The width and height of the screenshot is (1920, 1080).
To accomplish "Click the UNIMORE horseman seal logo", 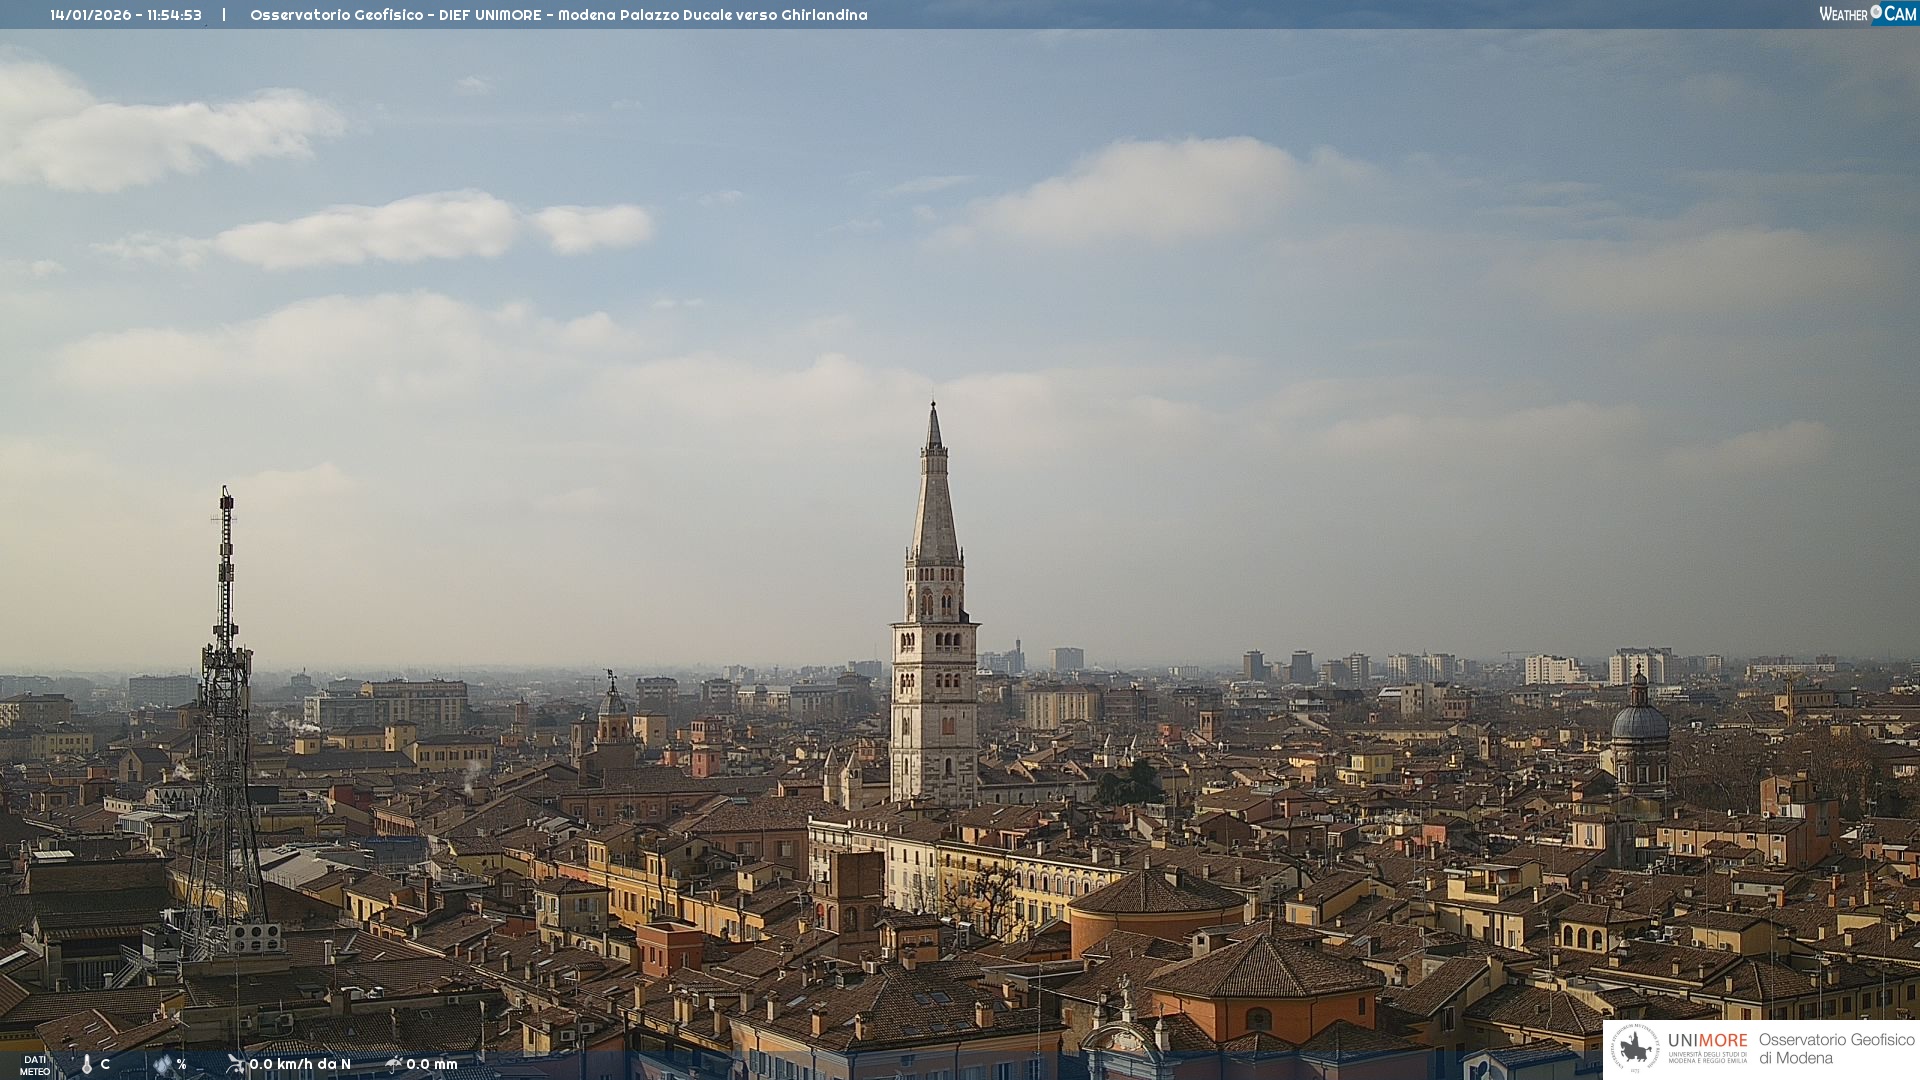I will tap(1636, 1048).
